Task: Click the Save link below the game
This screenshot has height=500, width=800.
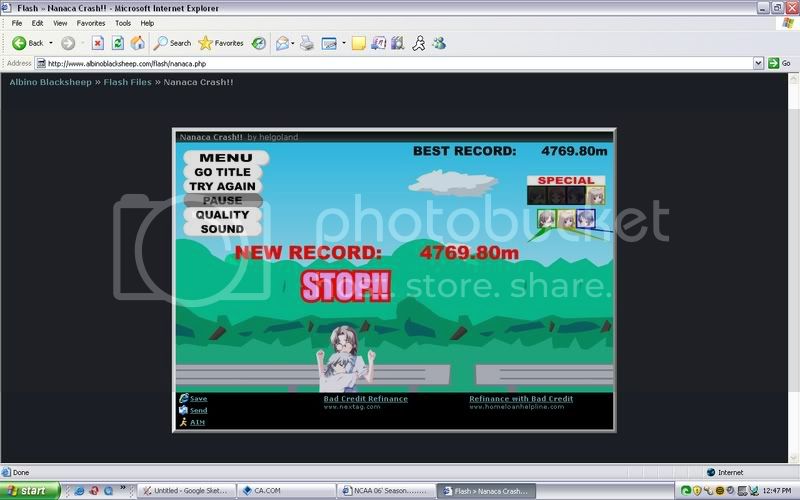Action: [198, 398]
